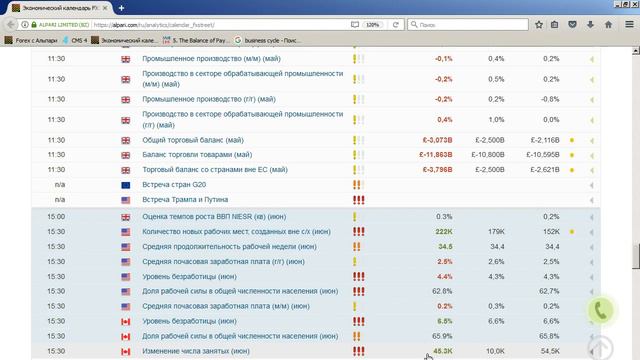This screenshot has width=640, height=360.
Task: Expand Количество новых рабочих мест row arrow
Action: [x=591, y=232]
